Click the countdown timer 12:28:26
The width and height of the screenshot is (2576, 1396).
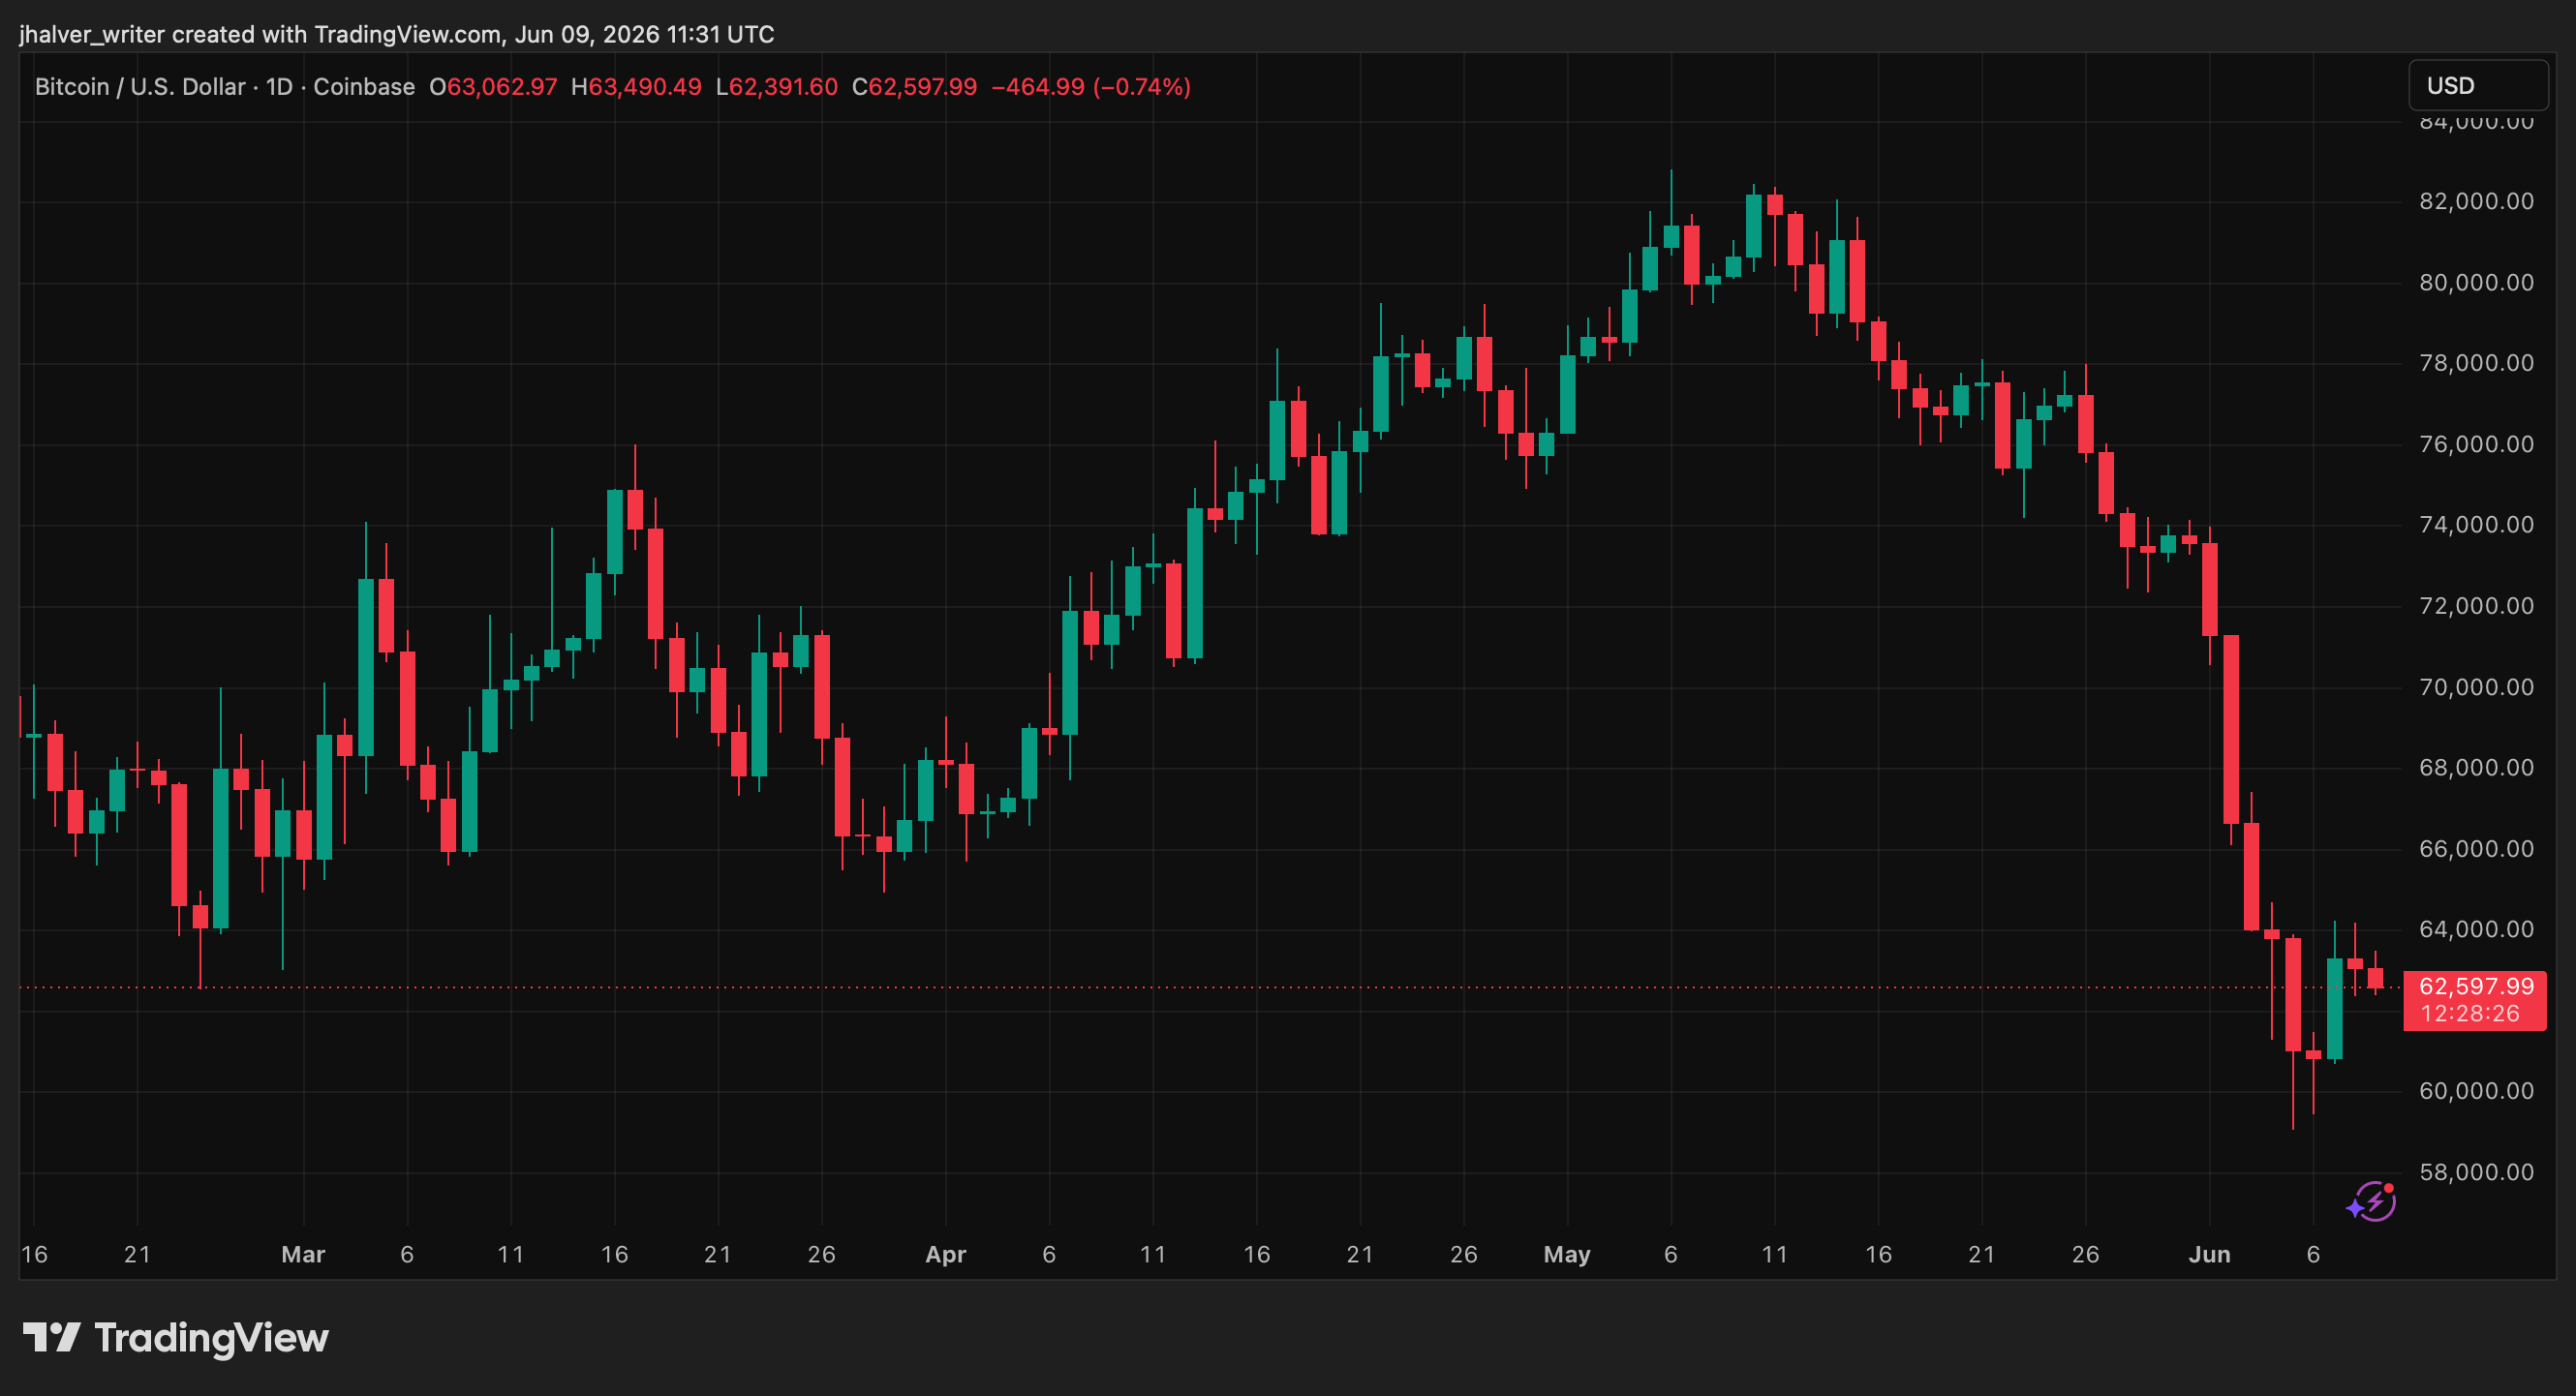[2469, 1014]
